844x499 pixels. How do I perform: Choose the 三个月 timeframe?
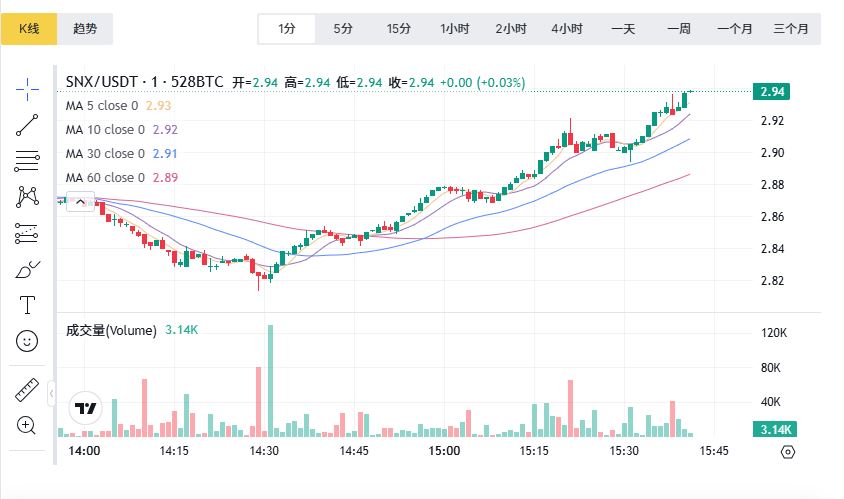point(790,29)
